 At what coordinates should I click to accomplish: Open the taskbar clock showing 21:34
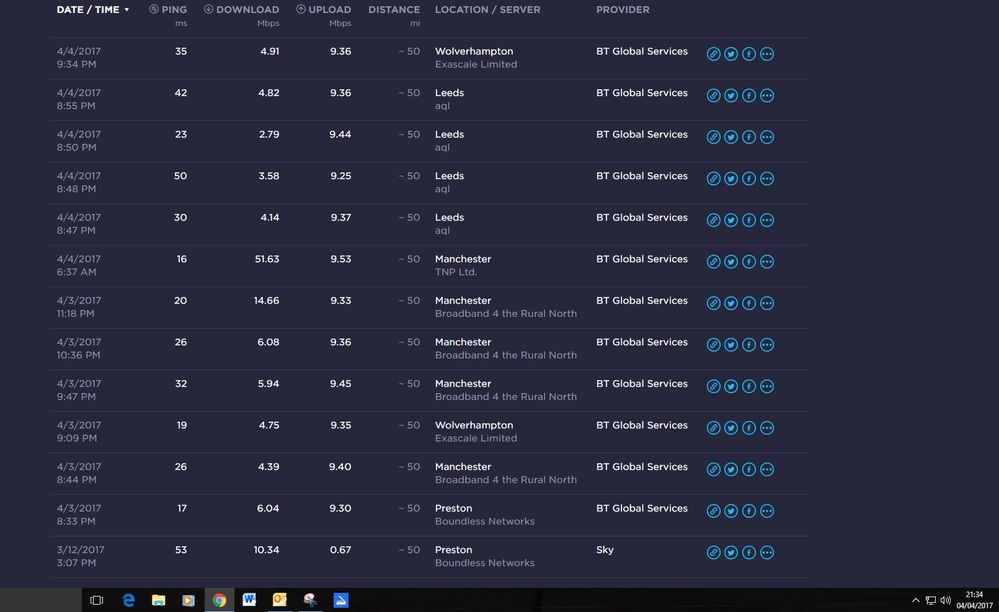[x=974, y=600]
